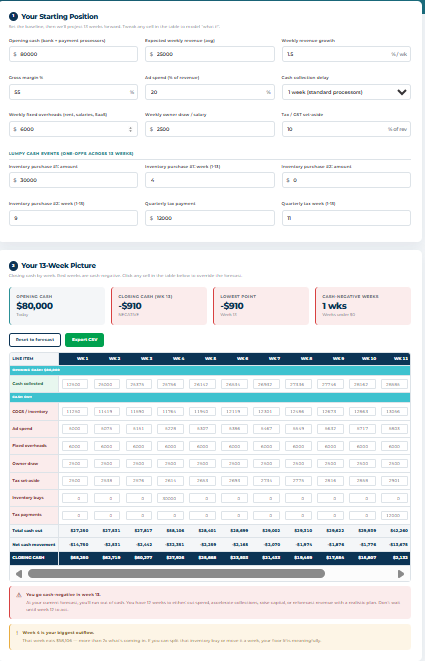Click the Gross margin % field

(73, 92)
